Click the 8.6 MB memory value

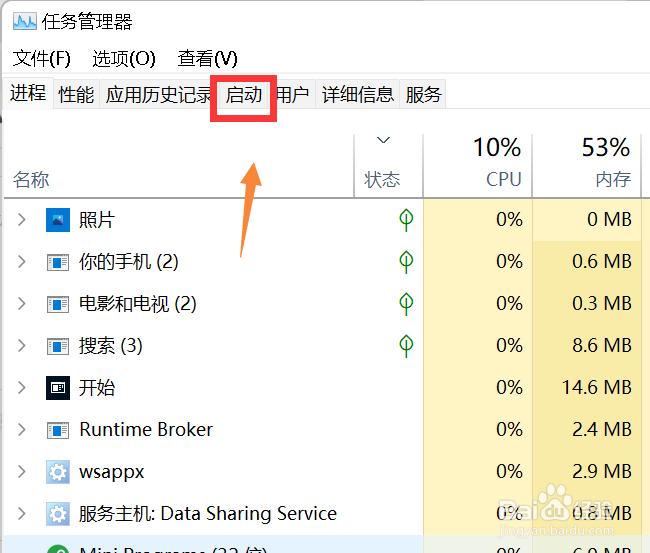point(602,345)
